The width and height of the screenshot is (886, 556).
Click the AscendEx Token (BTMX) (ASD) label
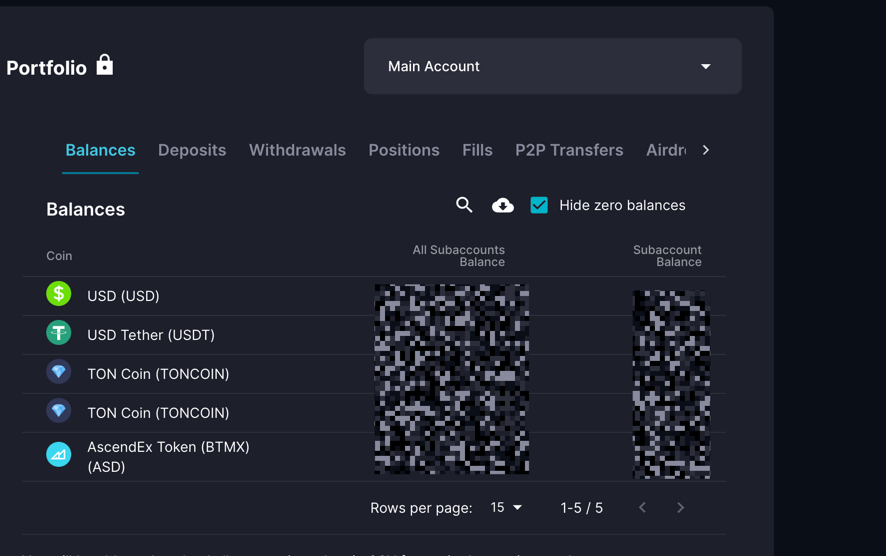[x=168, y=457]
